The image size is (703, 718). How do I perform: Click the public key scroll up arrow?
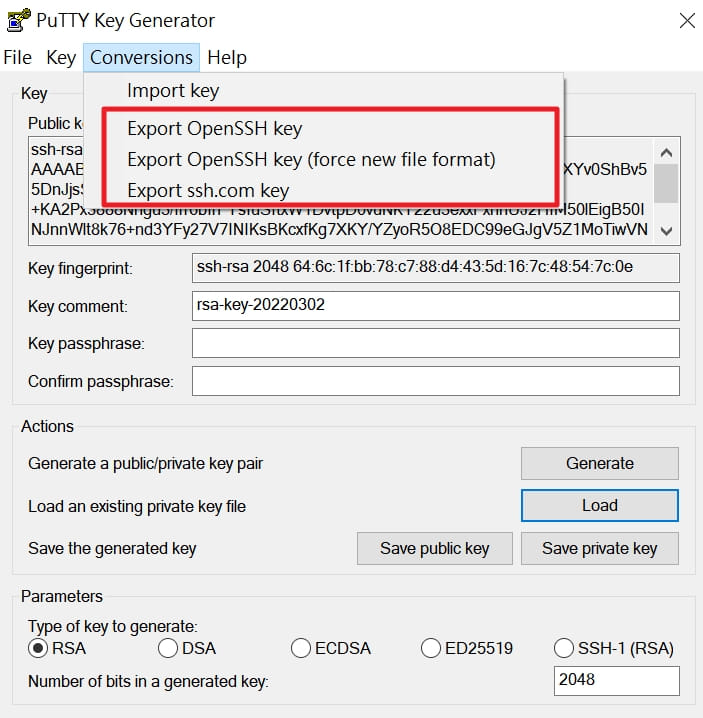point(666,152)
